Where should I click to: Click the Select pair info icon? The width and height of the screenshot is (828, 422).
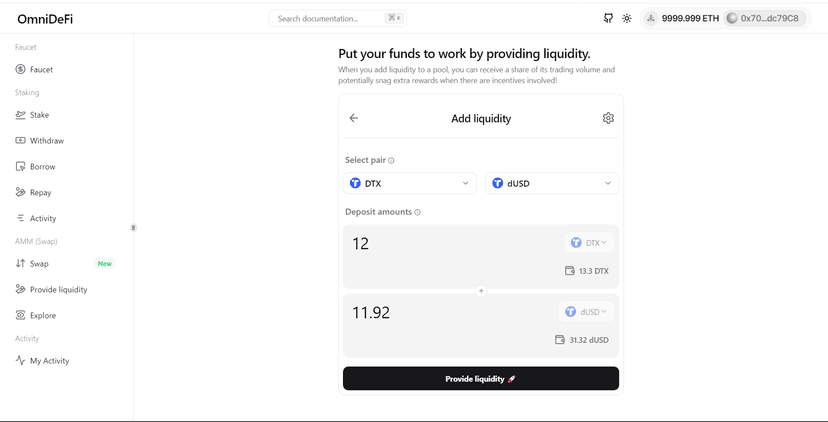[391, 161]
